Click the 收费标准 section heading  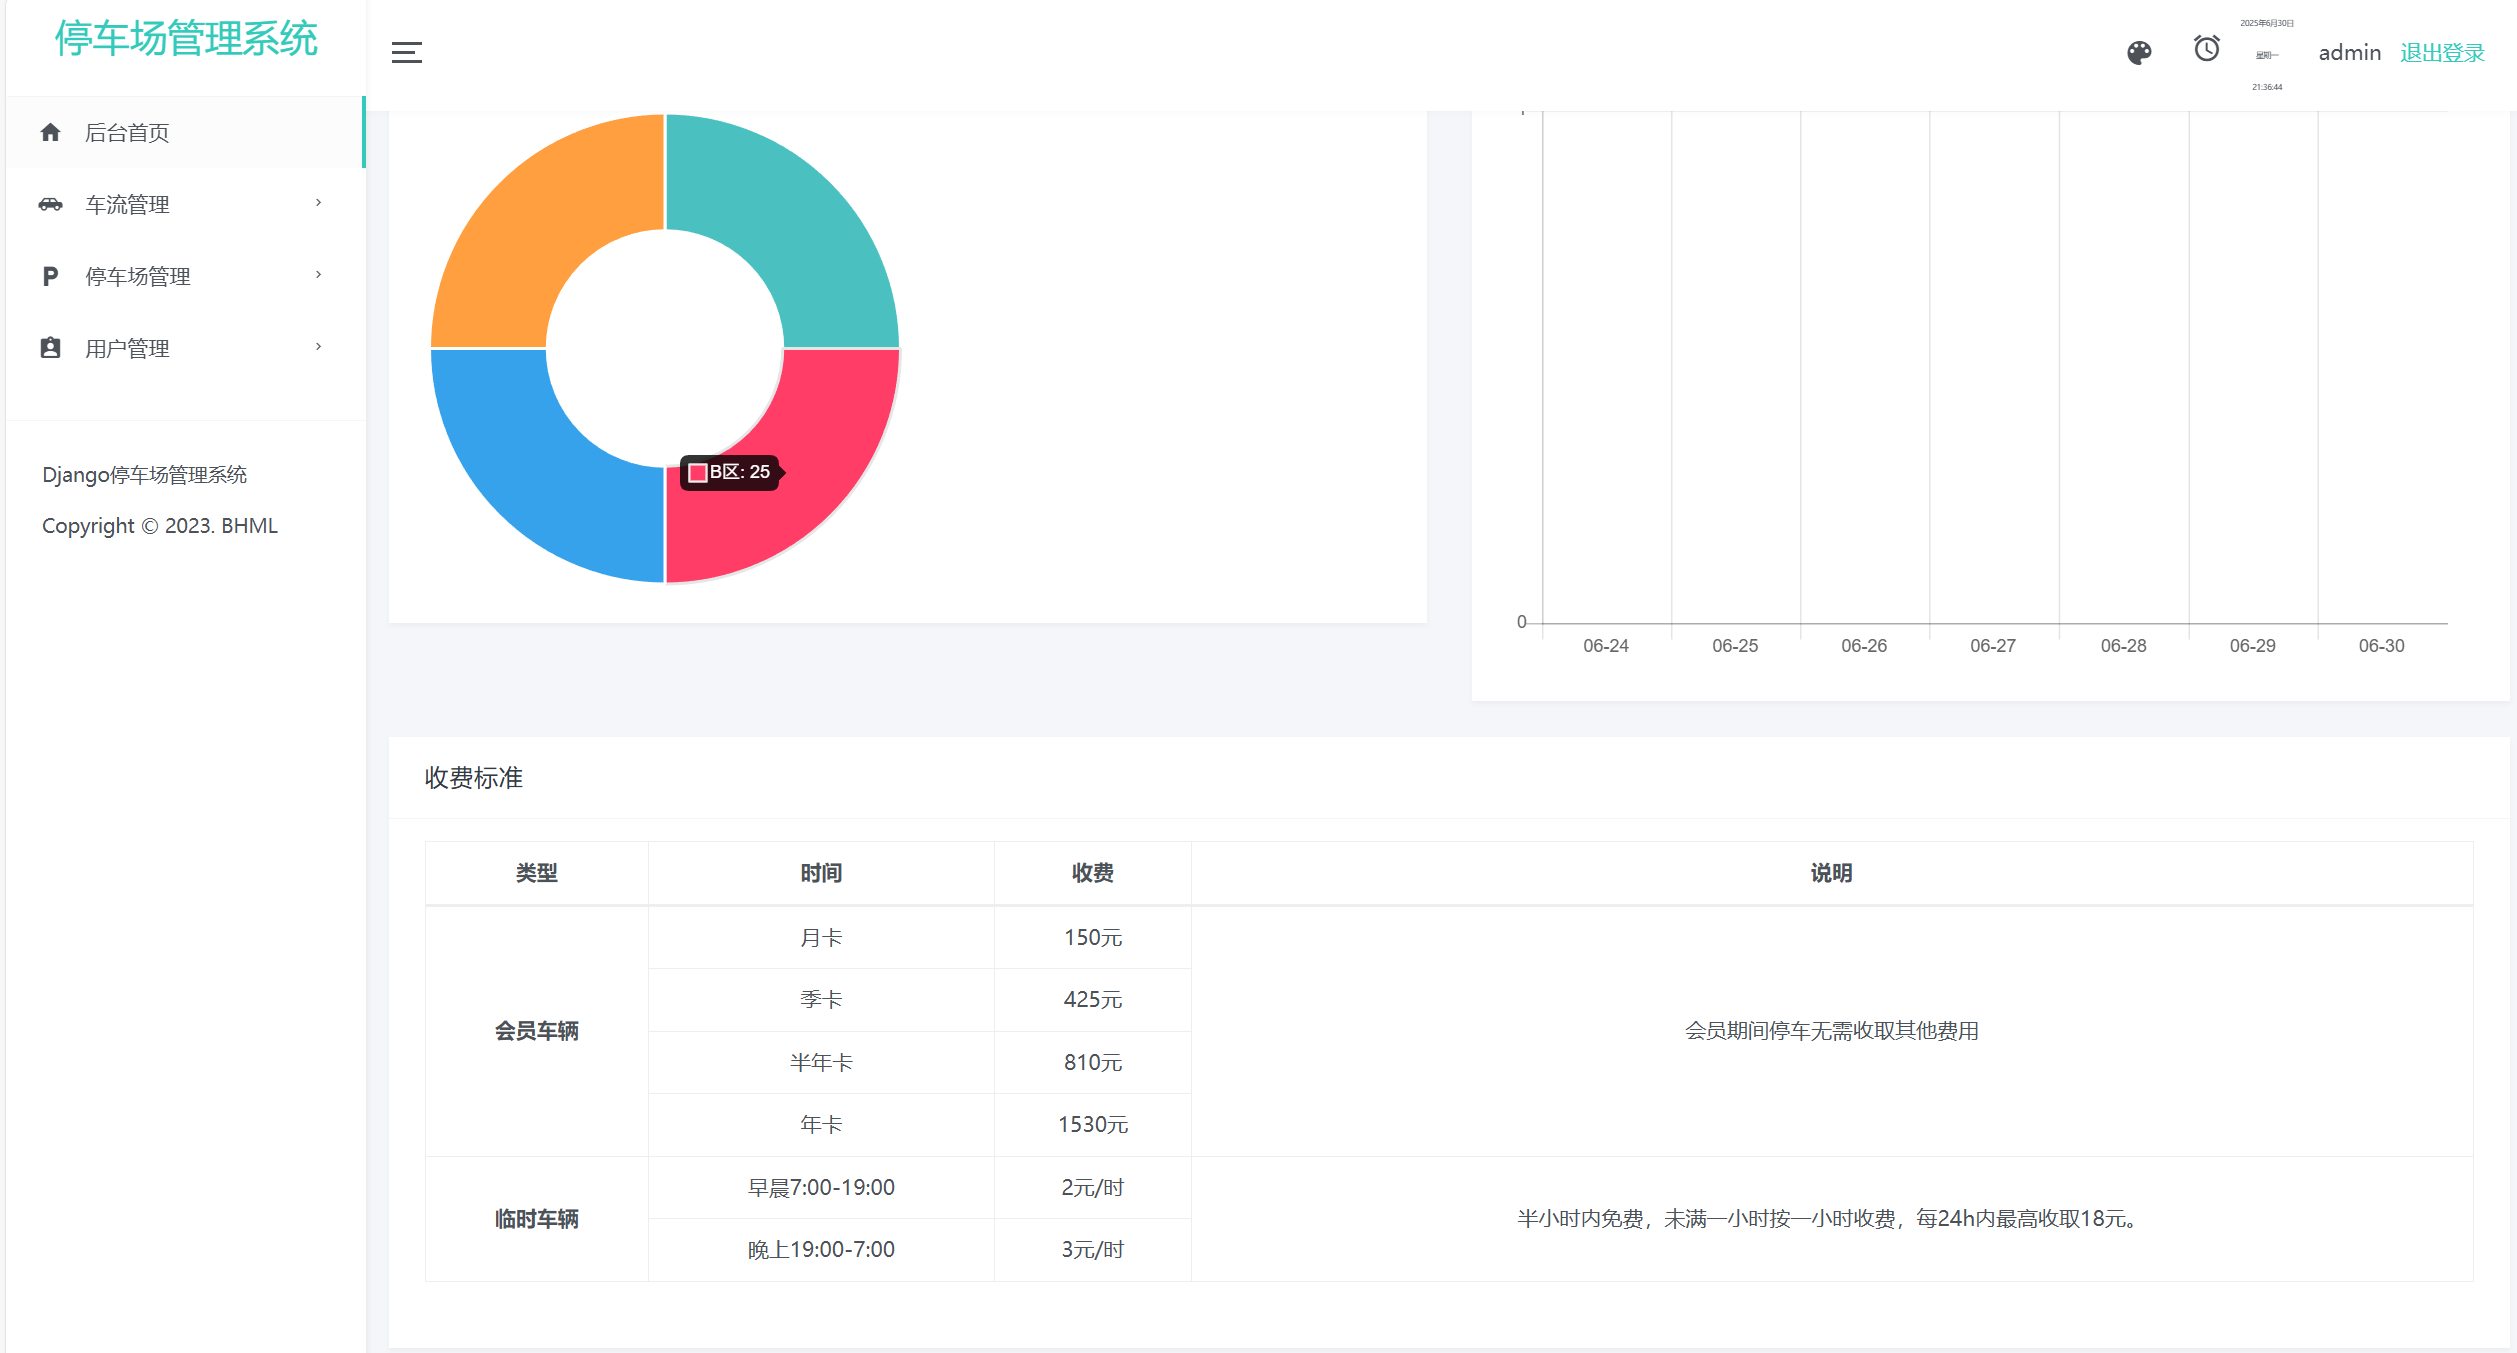click(x=474, y=778)
